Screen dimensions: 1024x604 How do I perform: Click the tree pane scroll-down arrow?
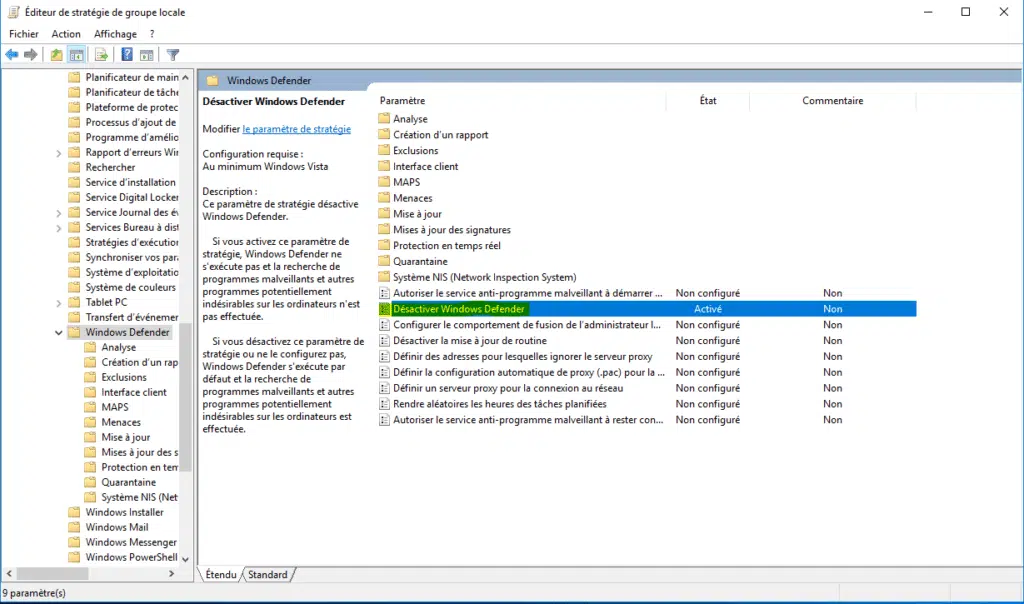(x=185, y=560)
